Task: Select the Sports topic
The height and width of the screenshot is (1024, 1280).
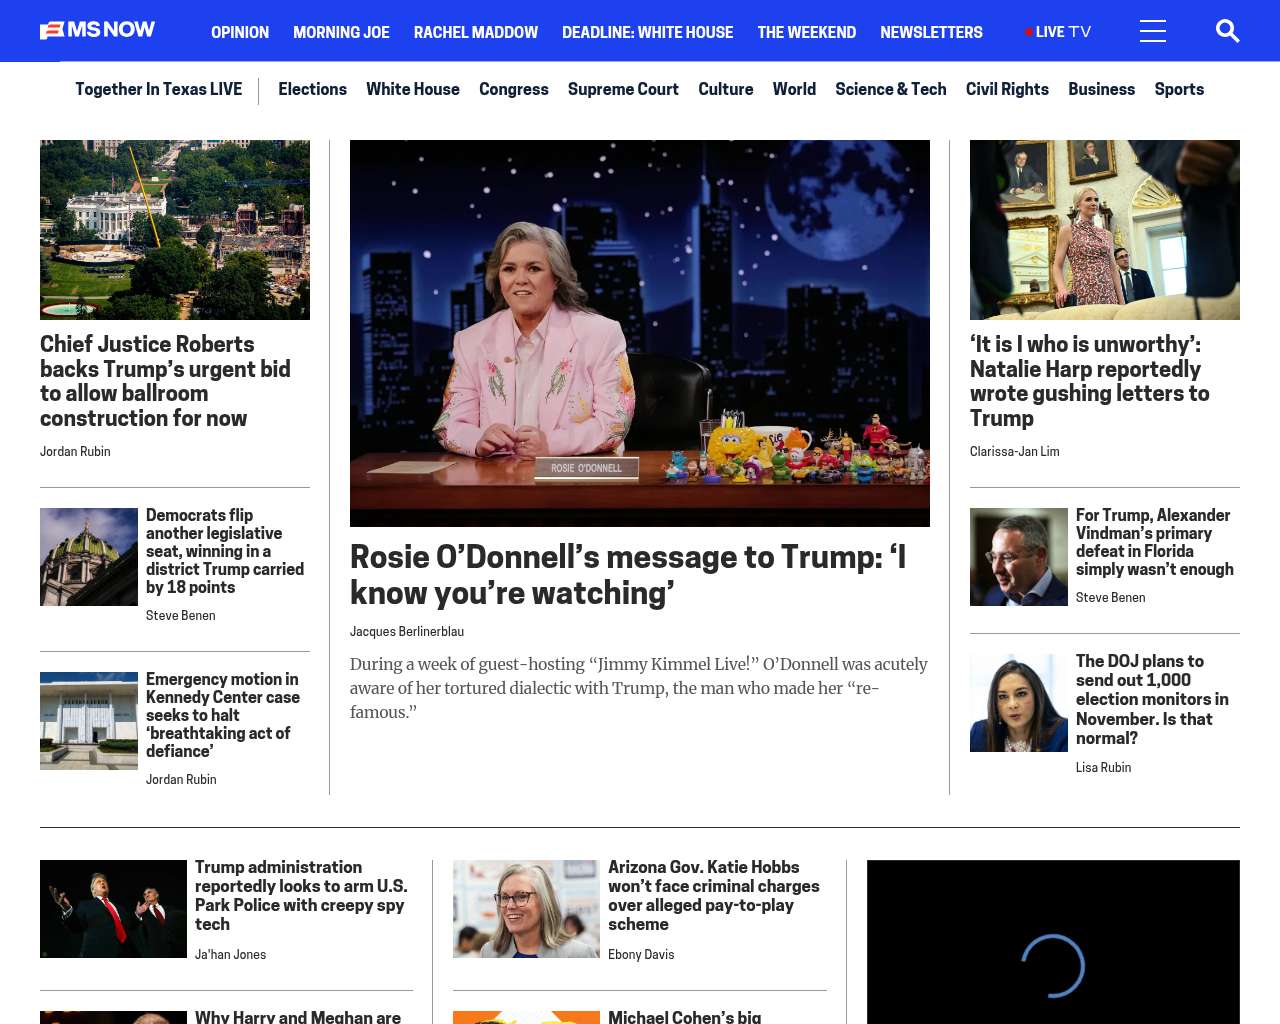Action: coord(1179,89)
